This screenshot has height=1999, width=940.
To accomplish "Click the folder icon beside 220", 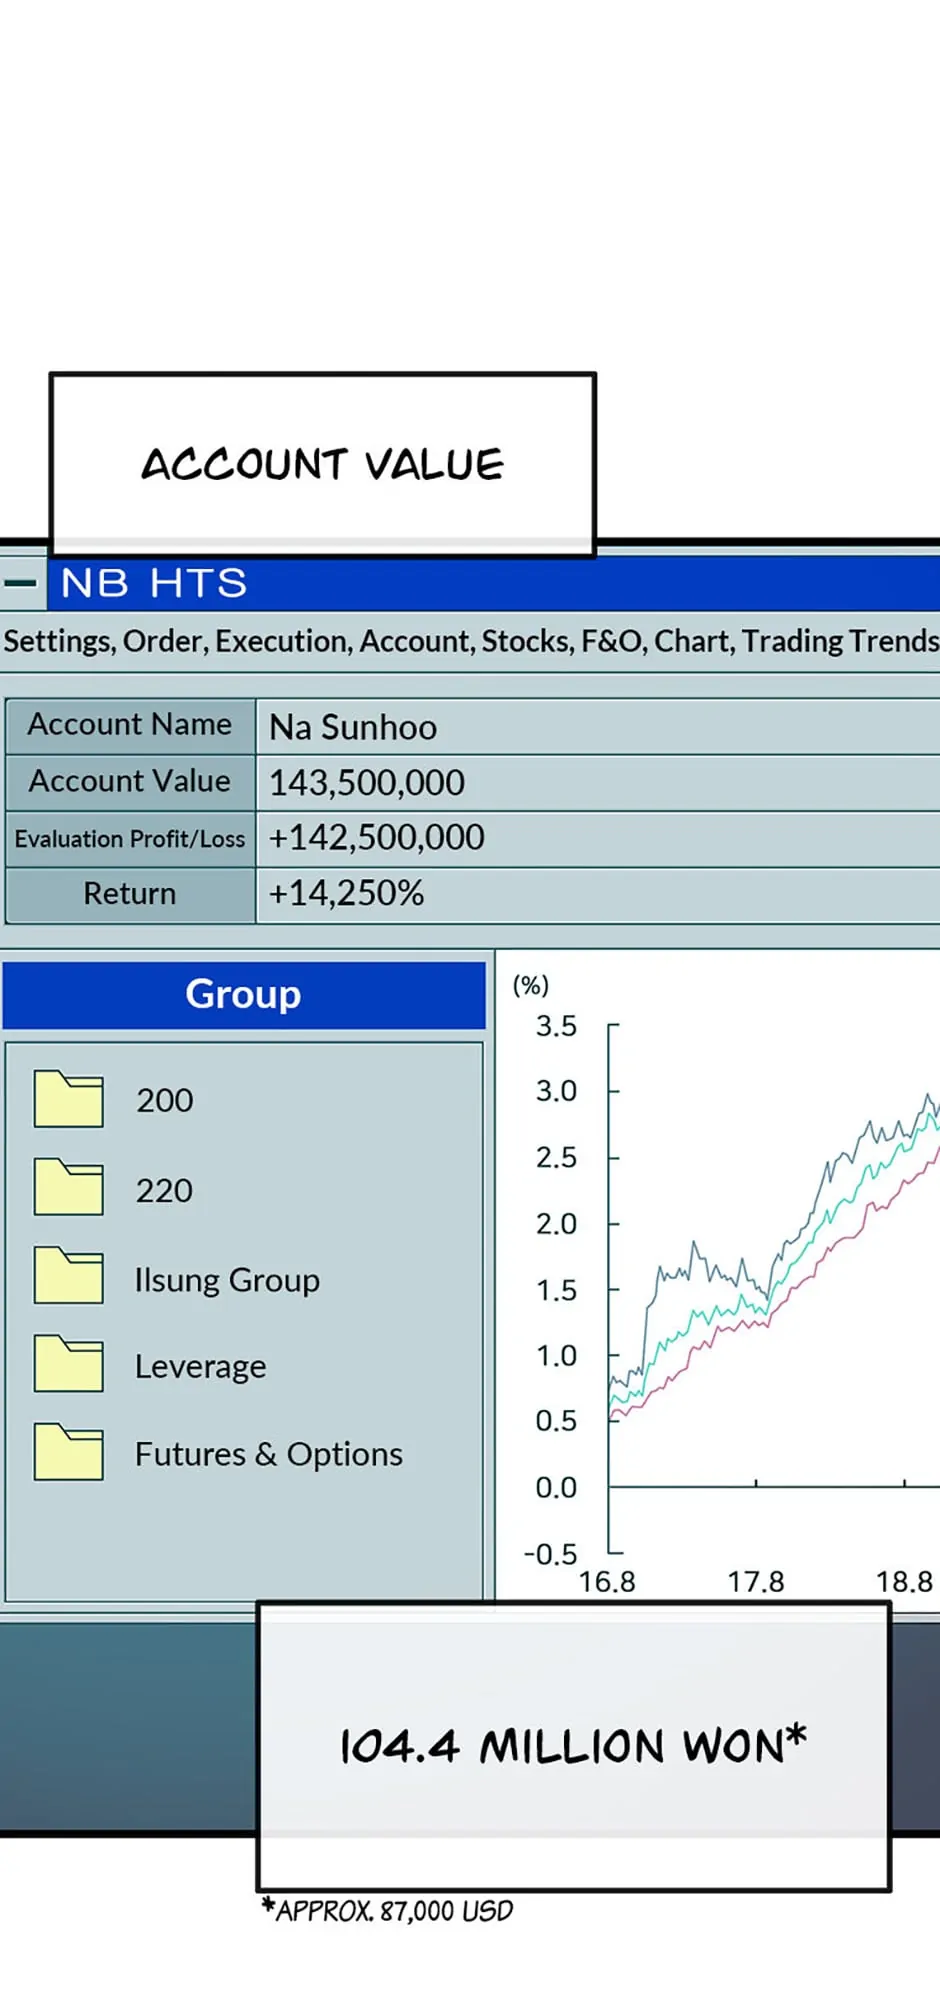I will (x=68, y=1187).
